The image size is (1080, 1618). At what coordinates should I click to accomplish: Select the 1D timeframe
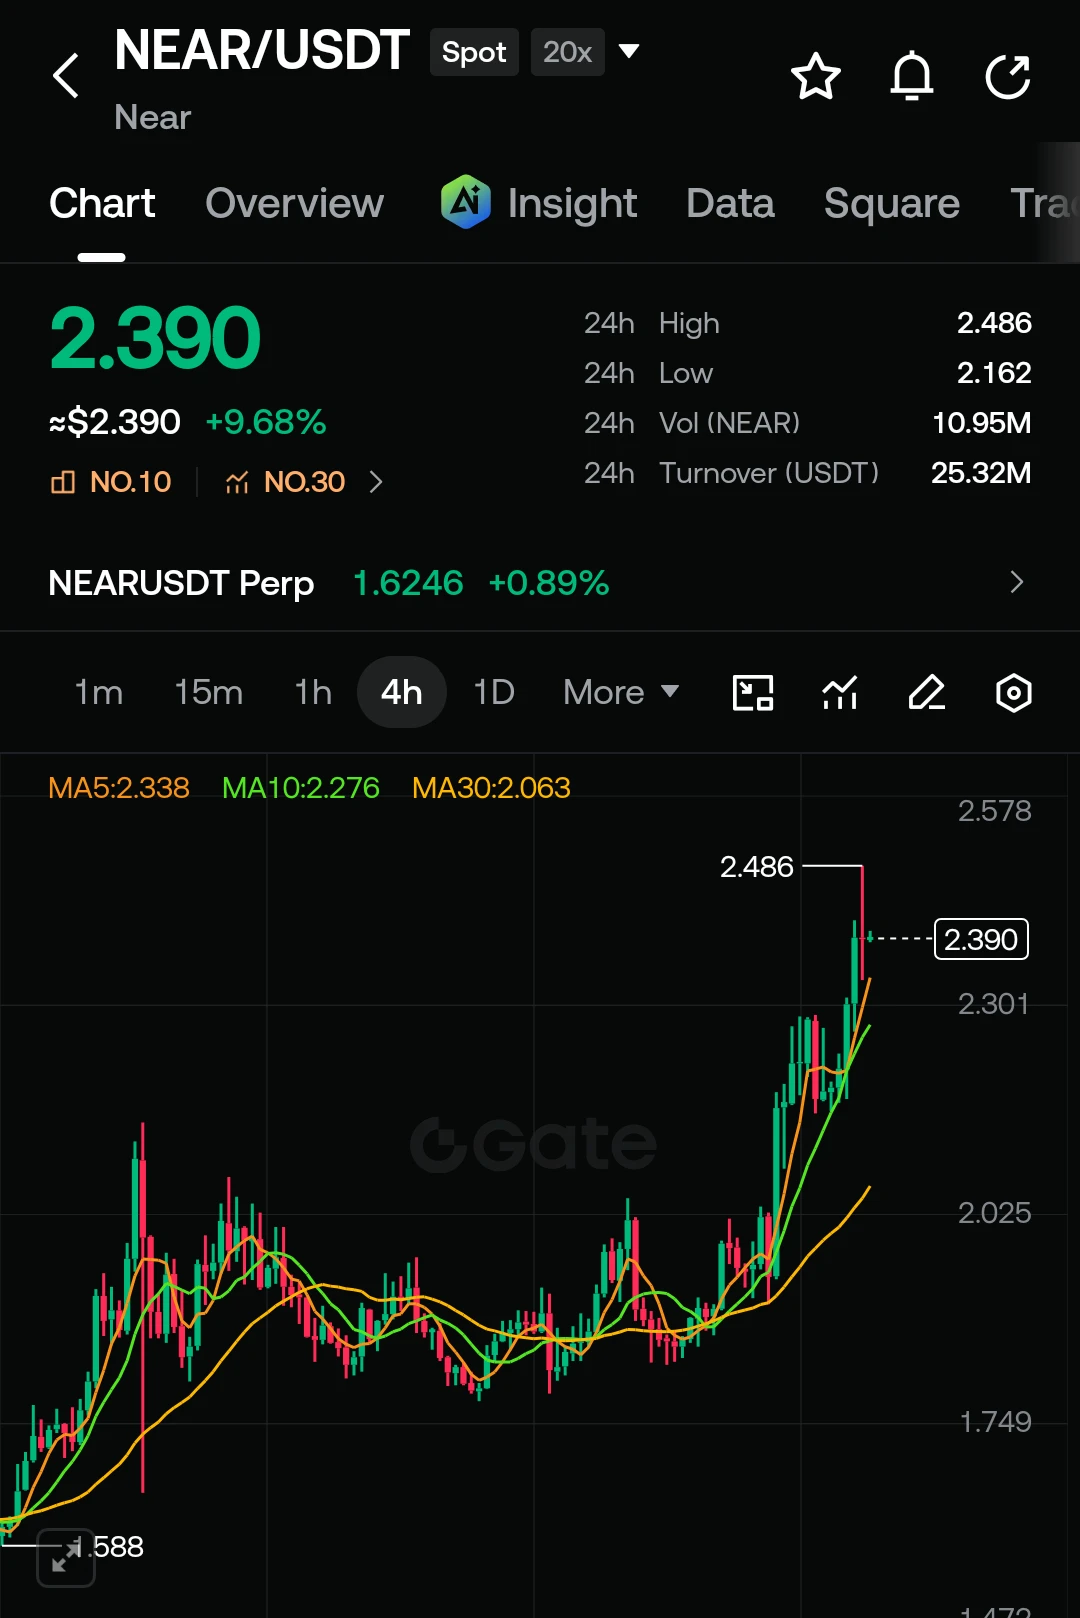(x=494, y=692)
